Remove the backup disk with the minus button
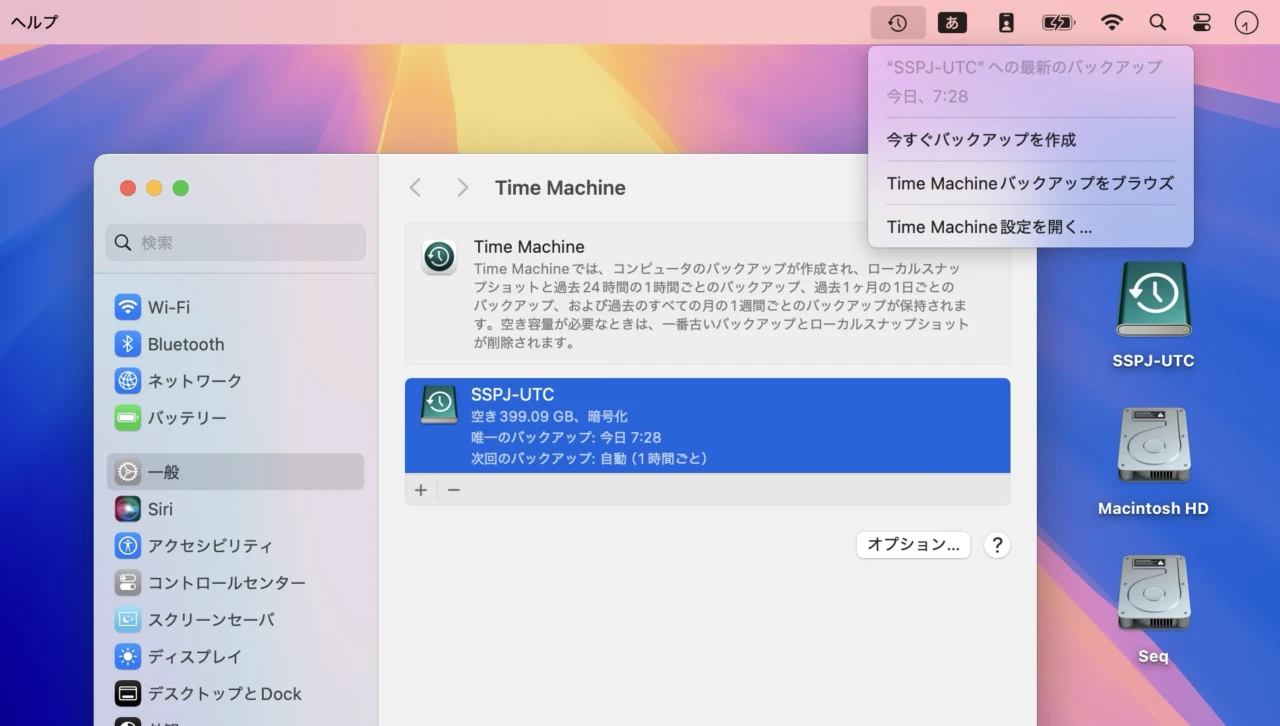Image resolution: width=1280 pixels, height=726 pixels. pos(453,490)
